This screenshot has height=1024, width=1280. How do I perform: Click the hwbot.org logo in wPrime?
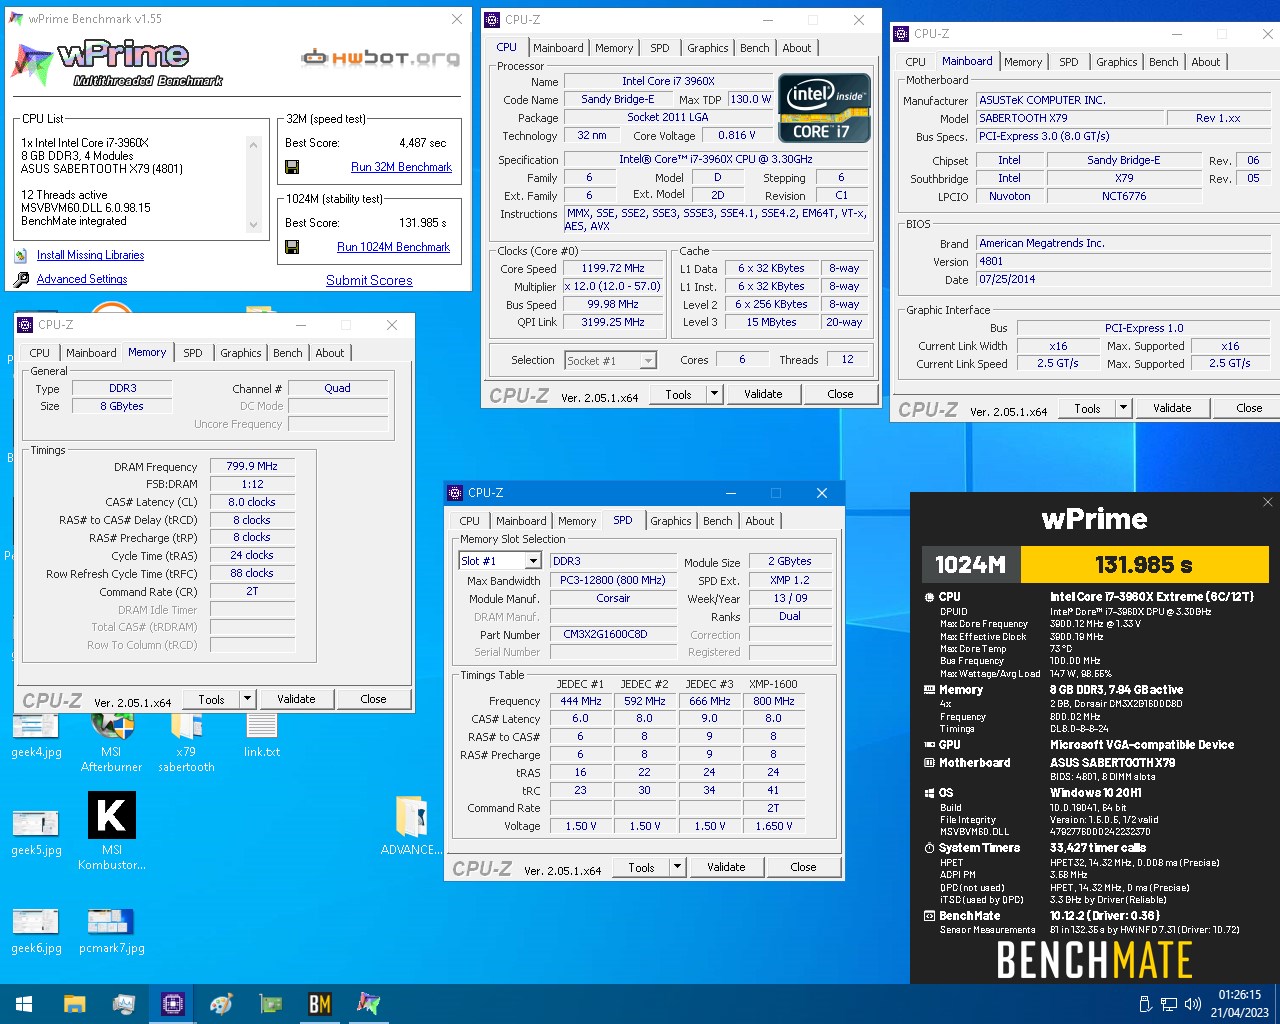pyautogui.click(x=381, y=58)
